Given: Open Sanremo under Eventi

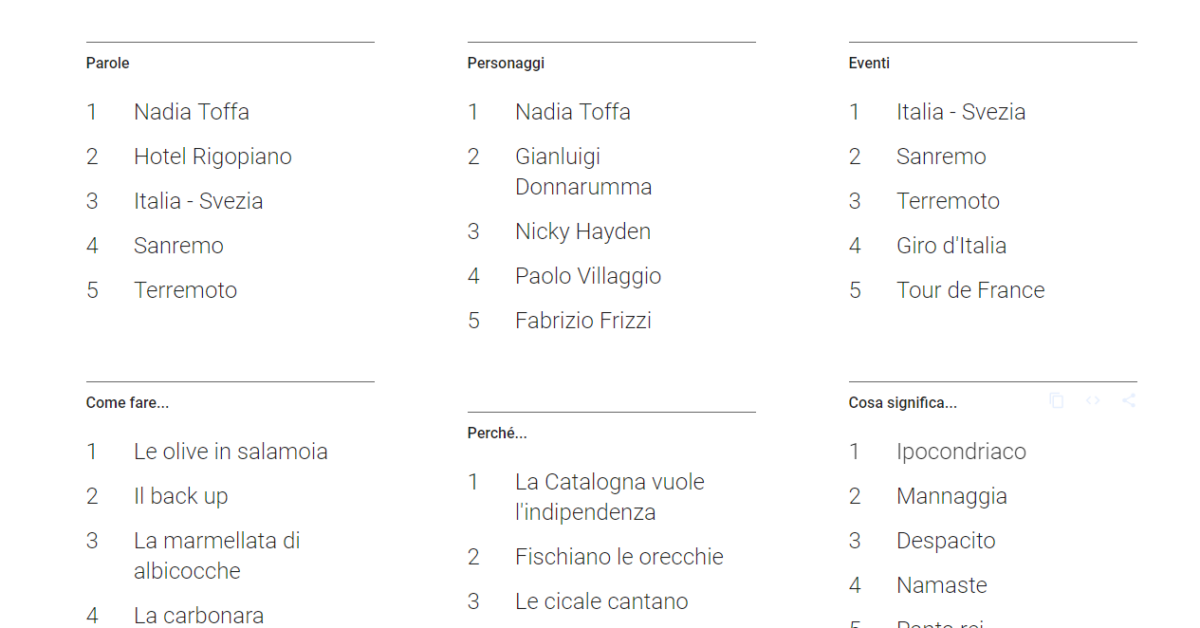Looking at the screenshot, I should [941, 157].
